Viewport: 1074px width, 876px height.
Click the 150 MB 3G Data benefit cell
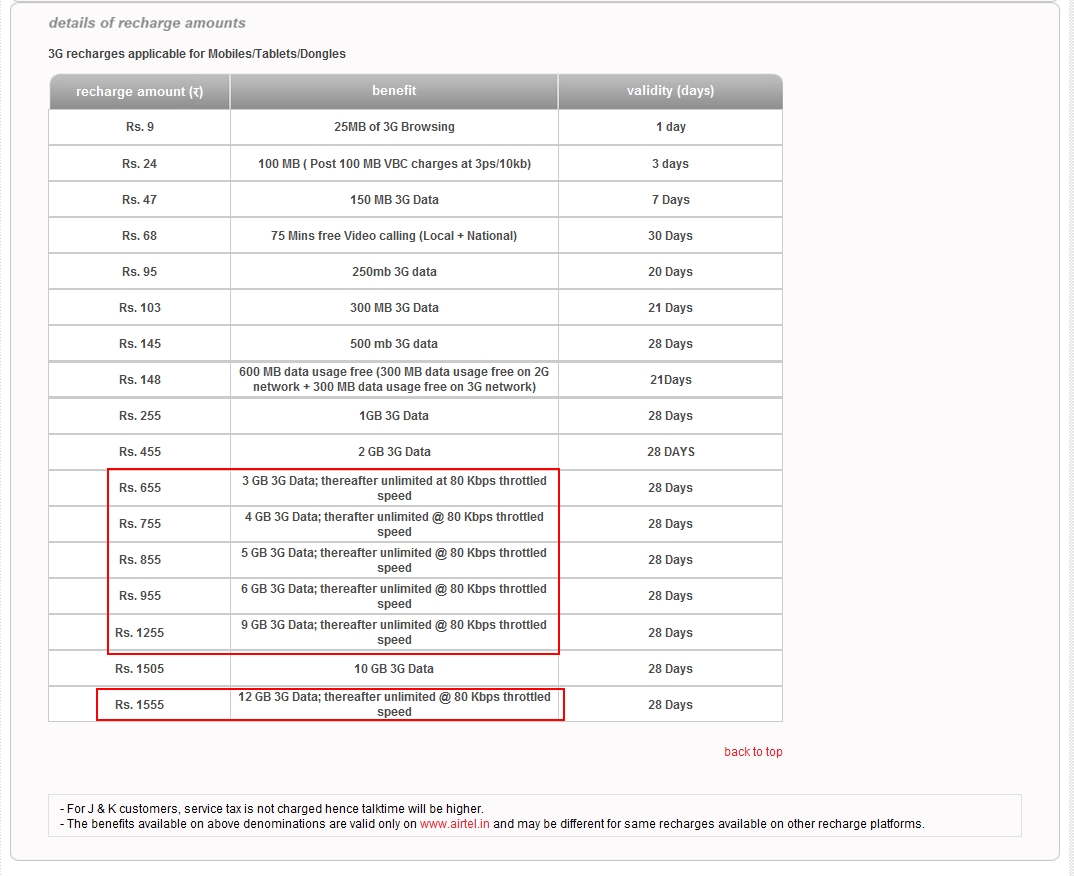pos(393,199)
